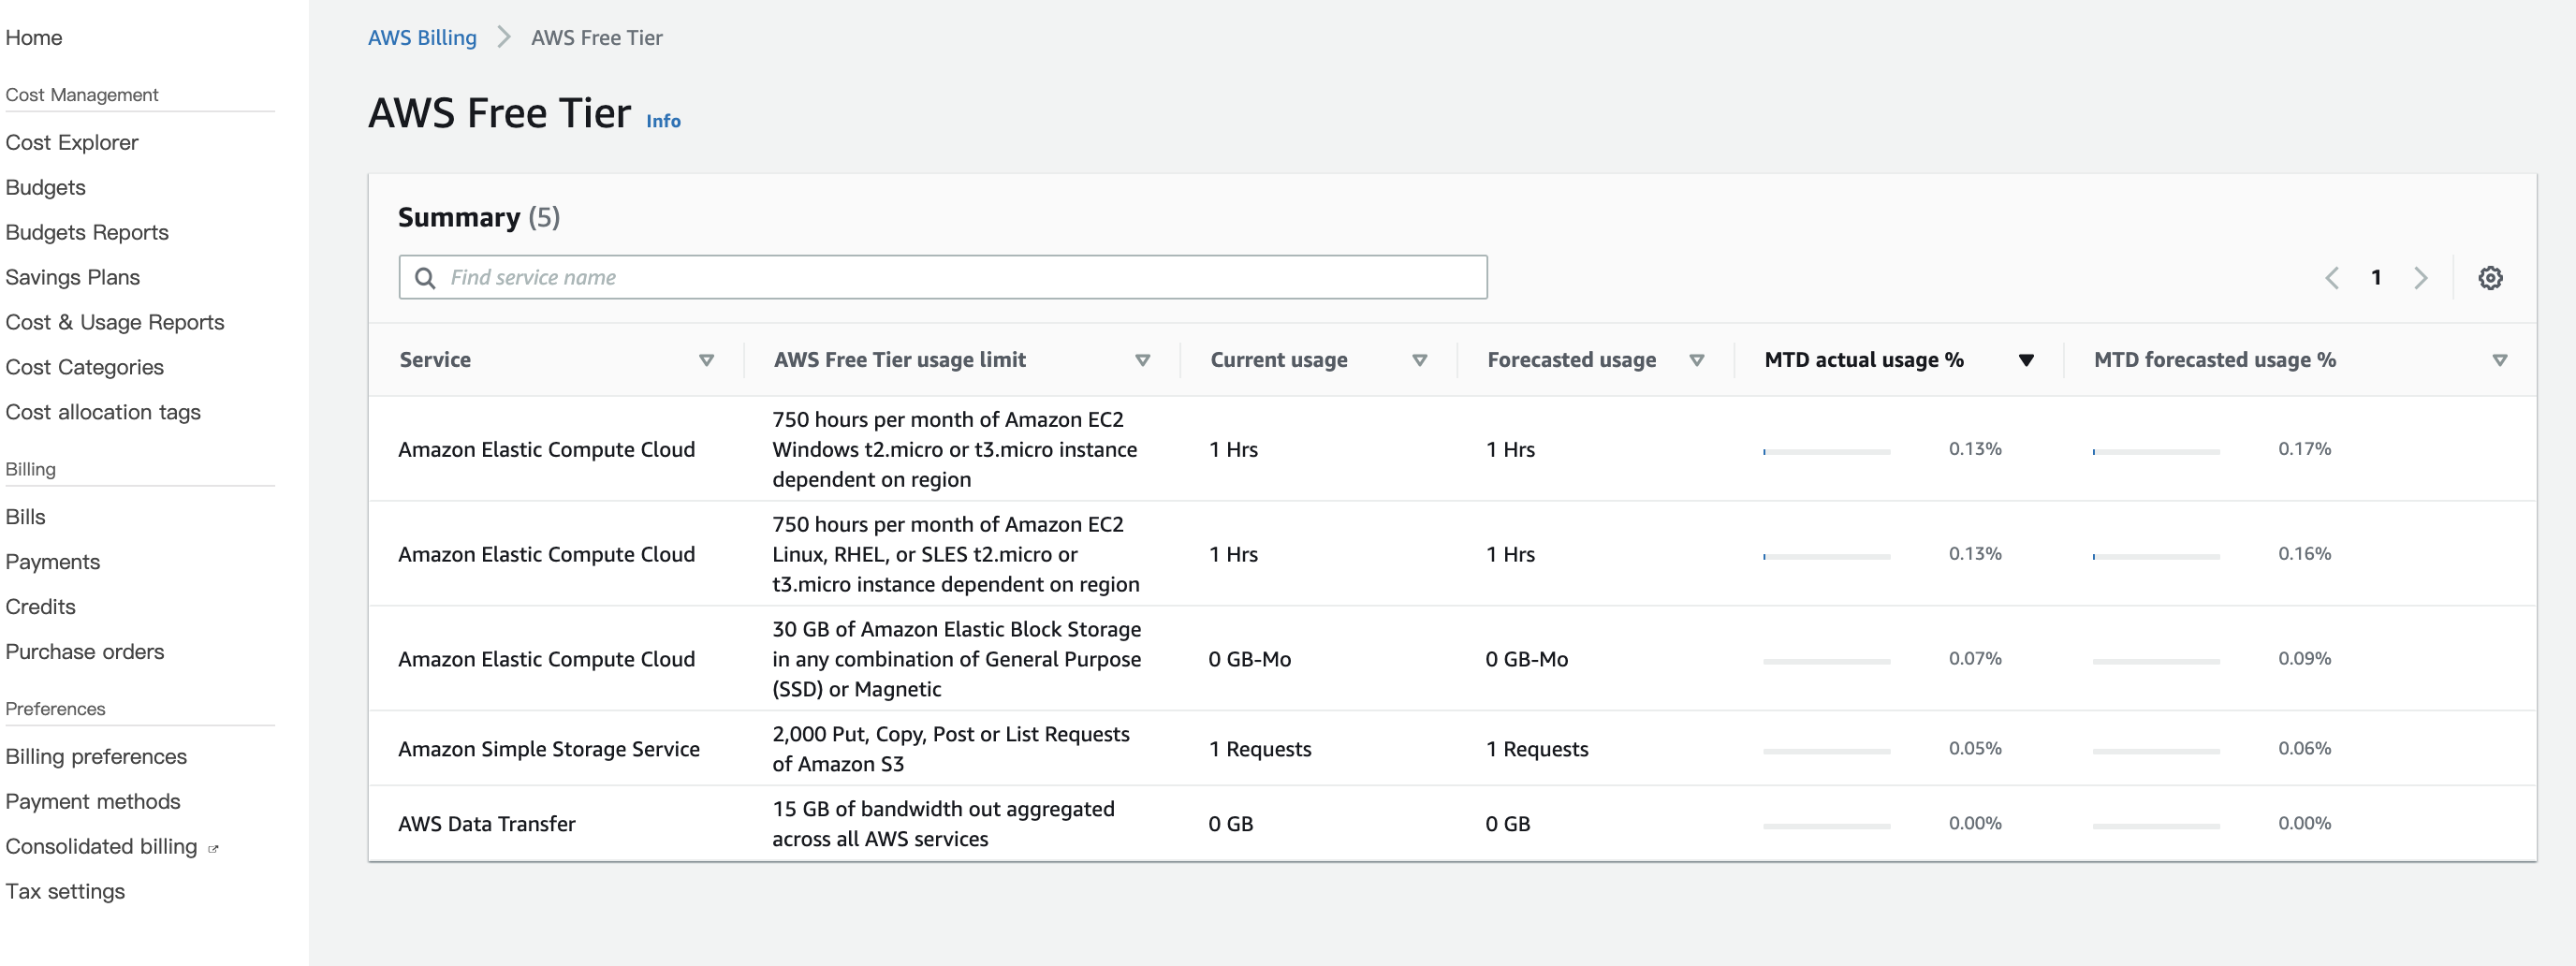
Task: Open Consolidated billing link
Action: click(102, 848)
